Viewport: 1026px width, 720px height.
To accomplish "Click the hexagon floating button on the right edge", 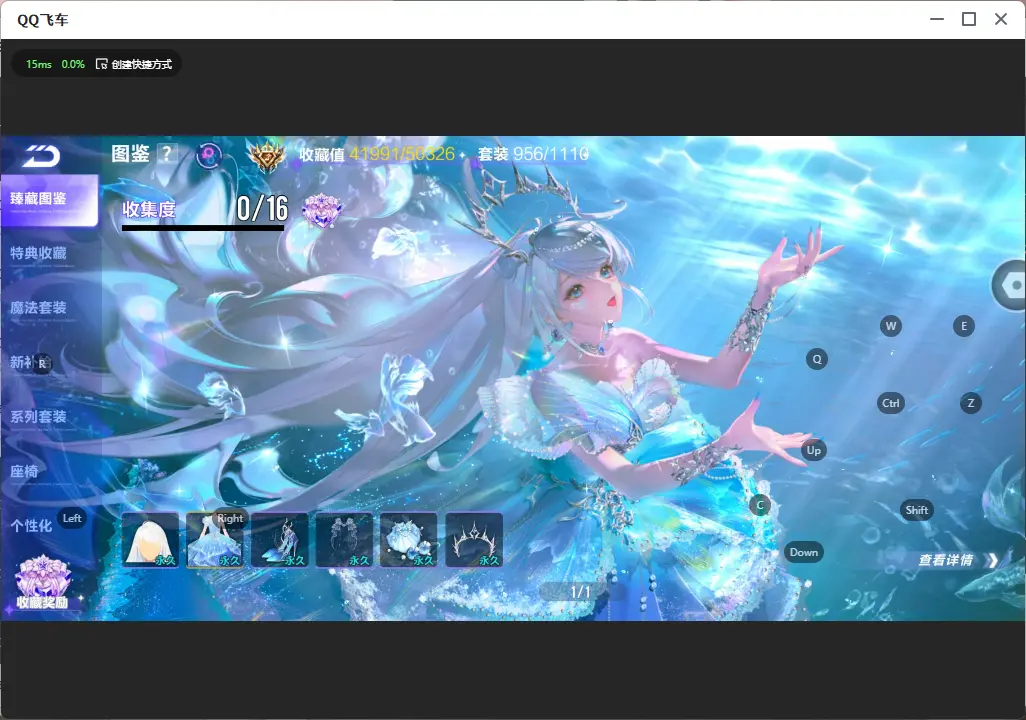I will coord(1011,285).
